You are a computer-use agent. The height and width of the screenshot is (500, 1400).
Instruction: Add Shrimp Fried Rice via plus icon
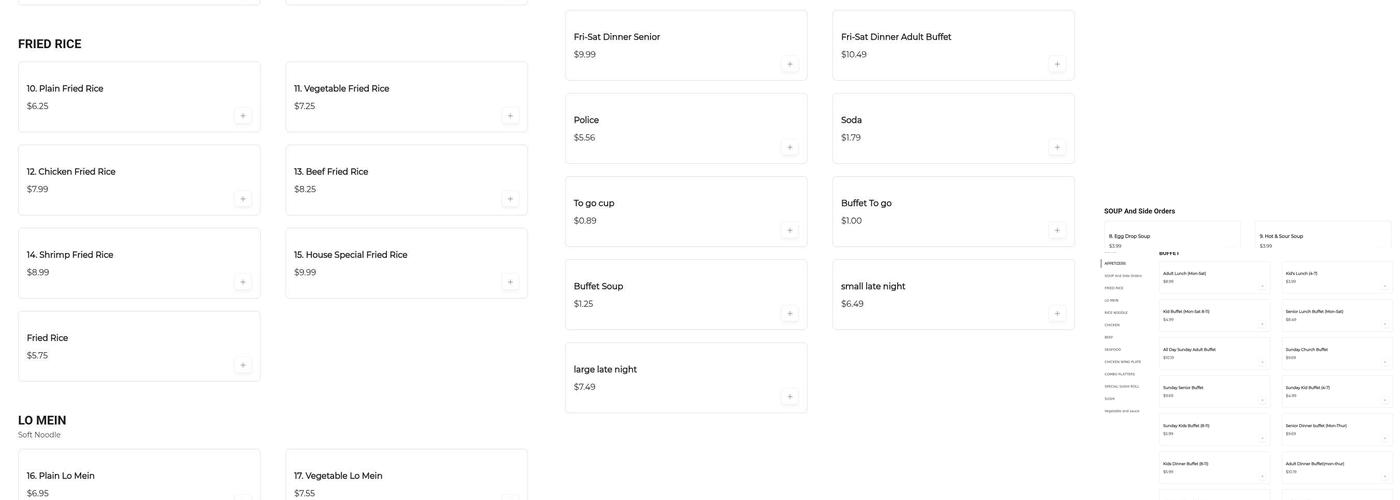point(242,282)
